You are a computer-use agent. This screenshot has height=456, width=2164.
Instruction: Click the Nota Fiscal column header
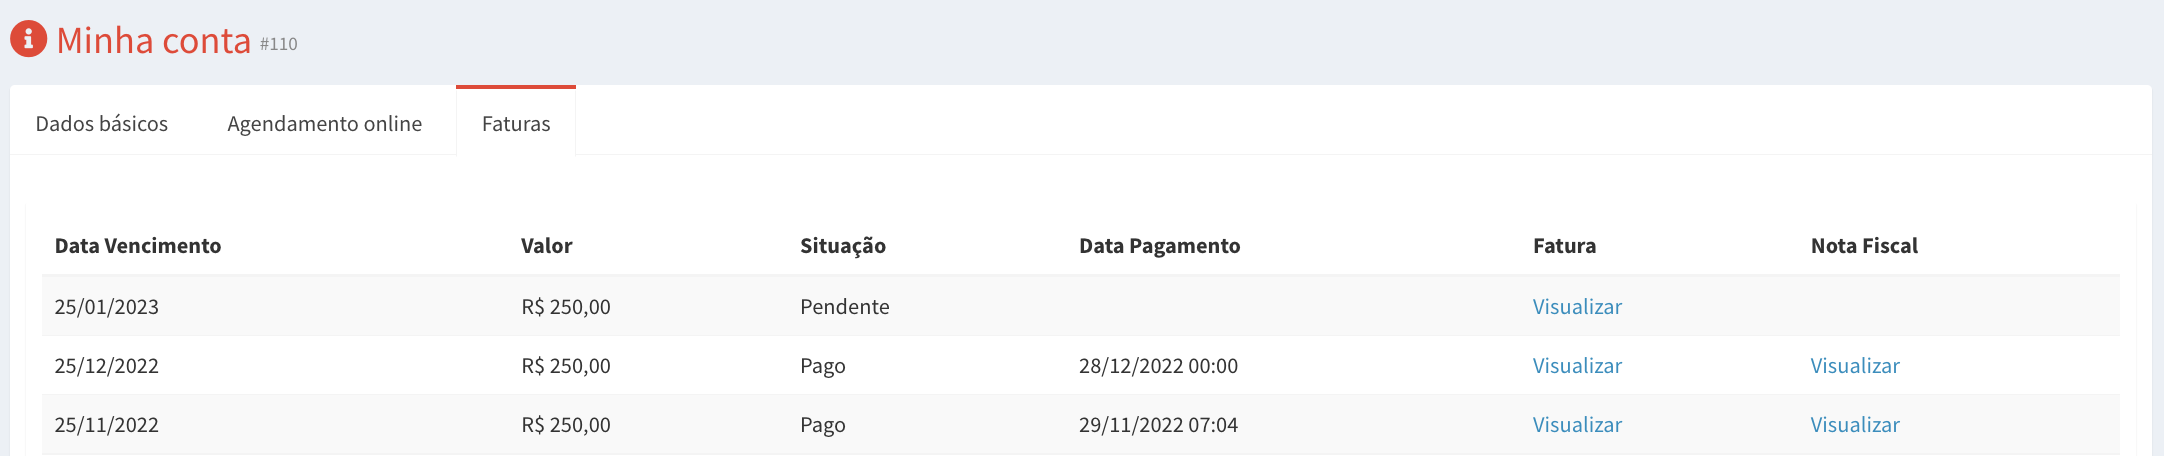click(1864, 245)
